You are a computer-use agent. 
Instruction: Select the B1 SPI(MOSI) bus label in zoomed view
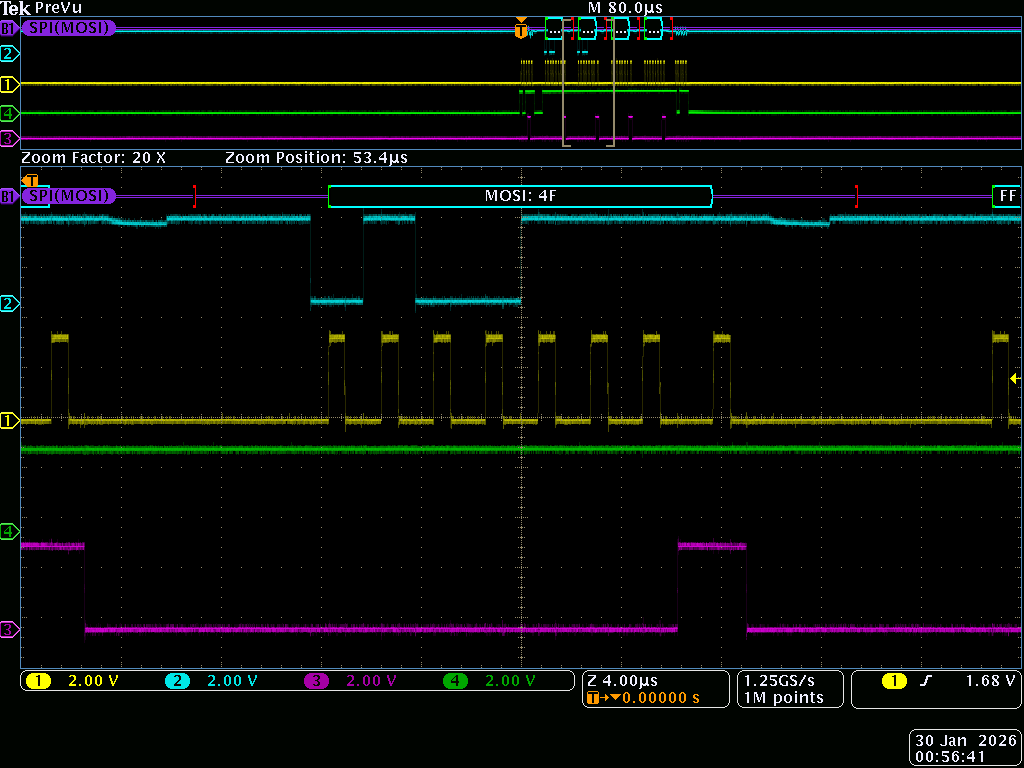click(x=68, y=196)
